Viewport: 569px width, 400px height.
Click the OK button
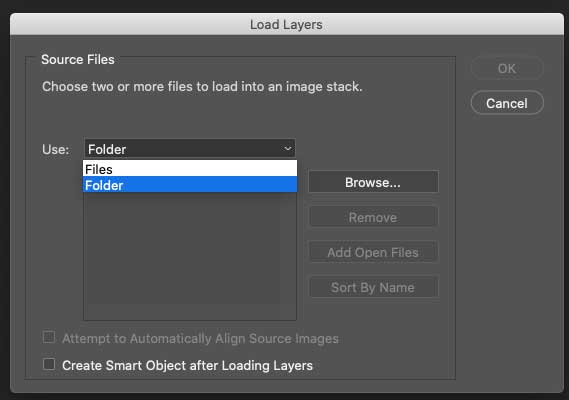(x=507, y=68)
